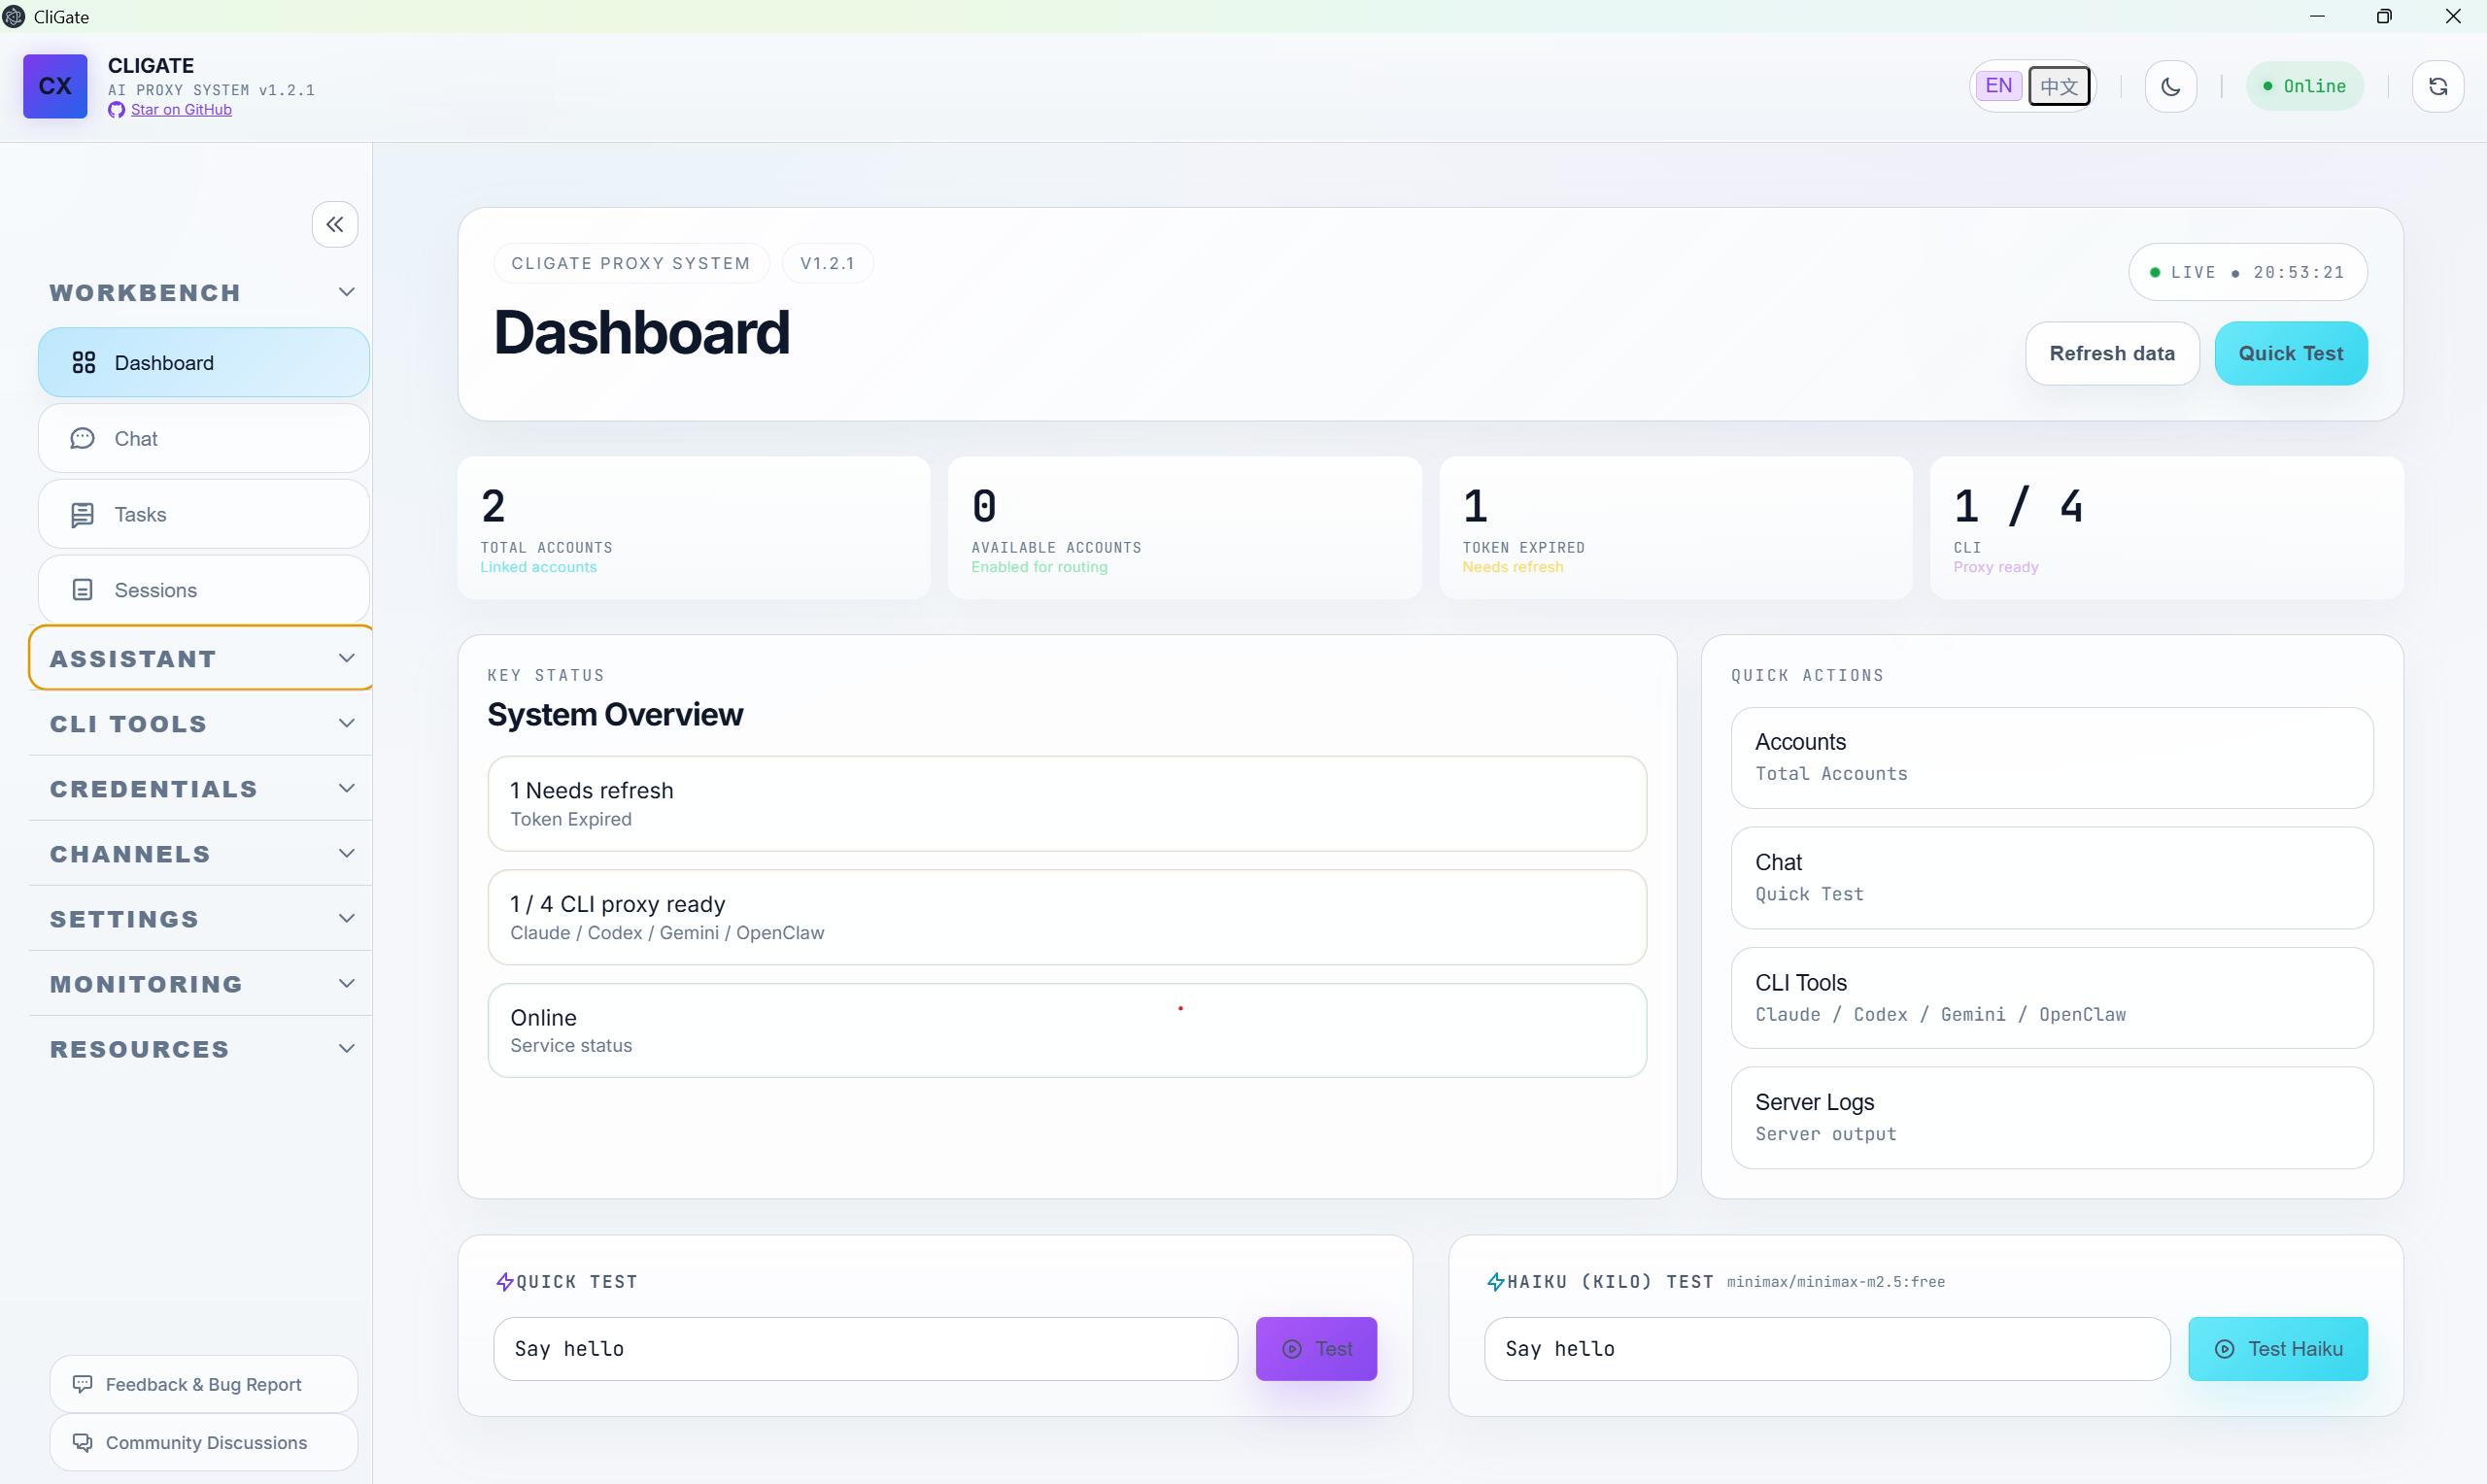Open Star on GitHub link

[x=181, y=110]
